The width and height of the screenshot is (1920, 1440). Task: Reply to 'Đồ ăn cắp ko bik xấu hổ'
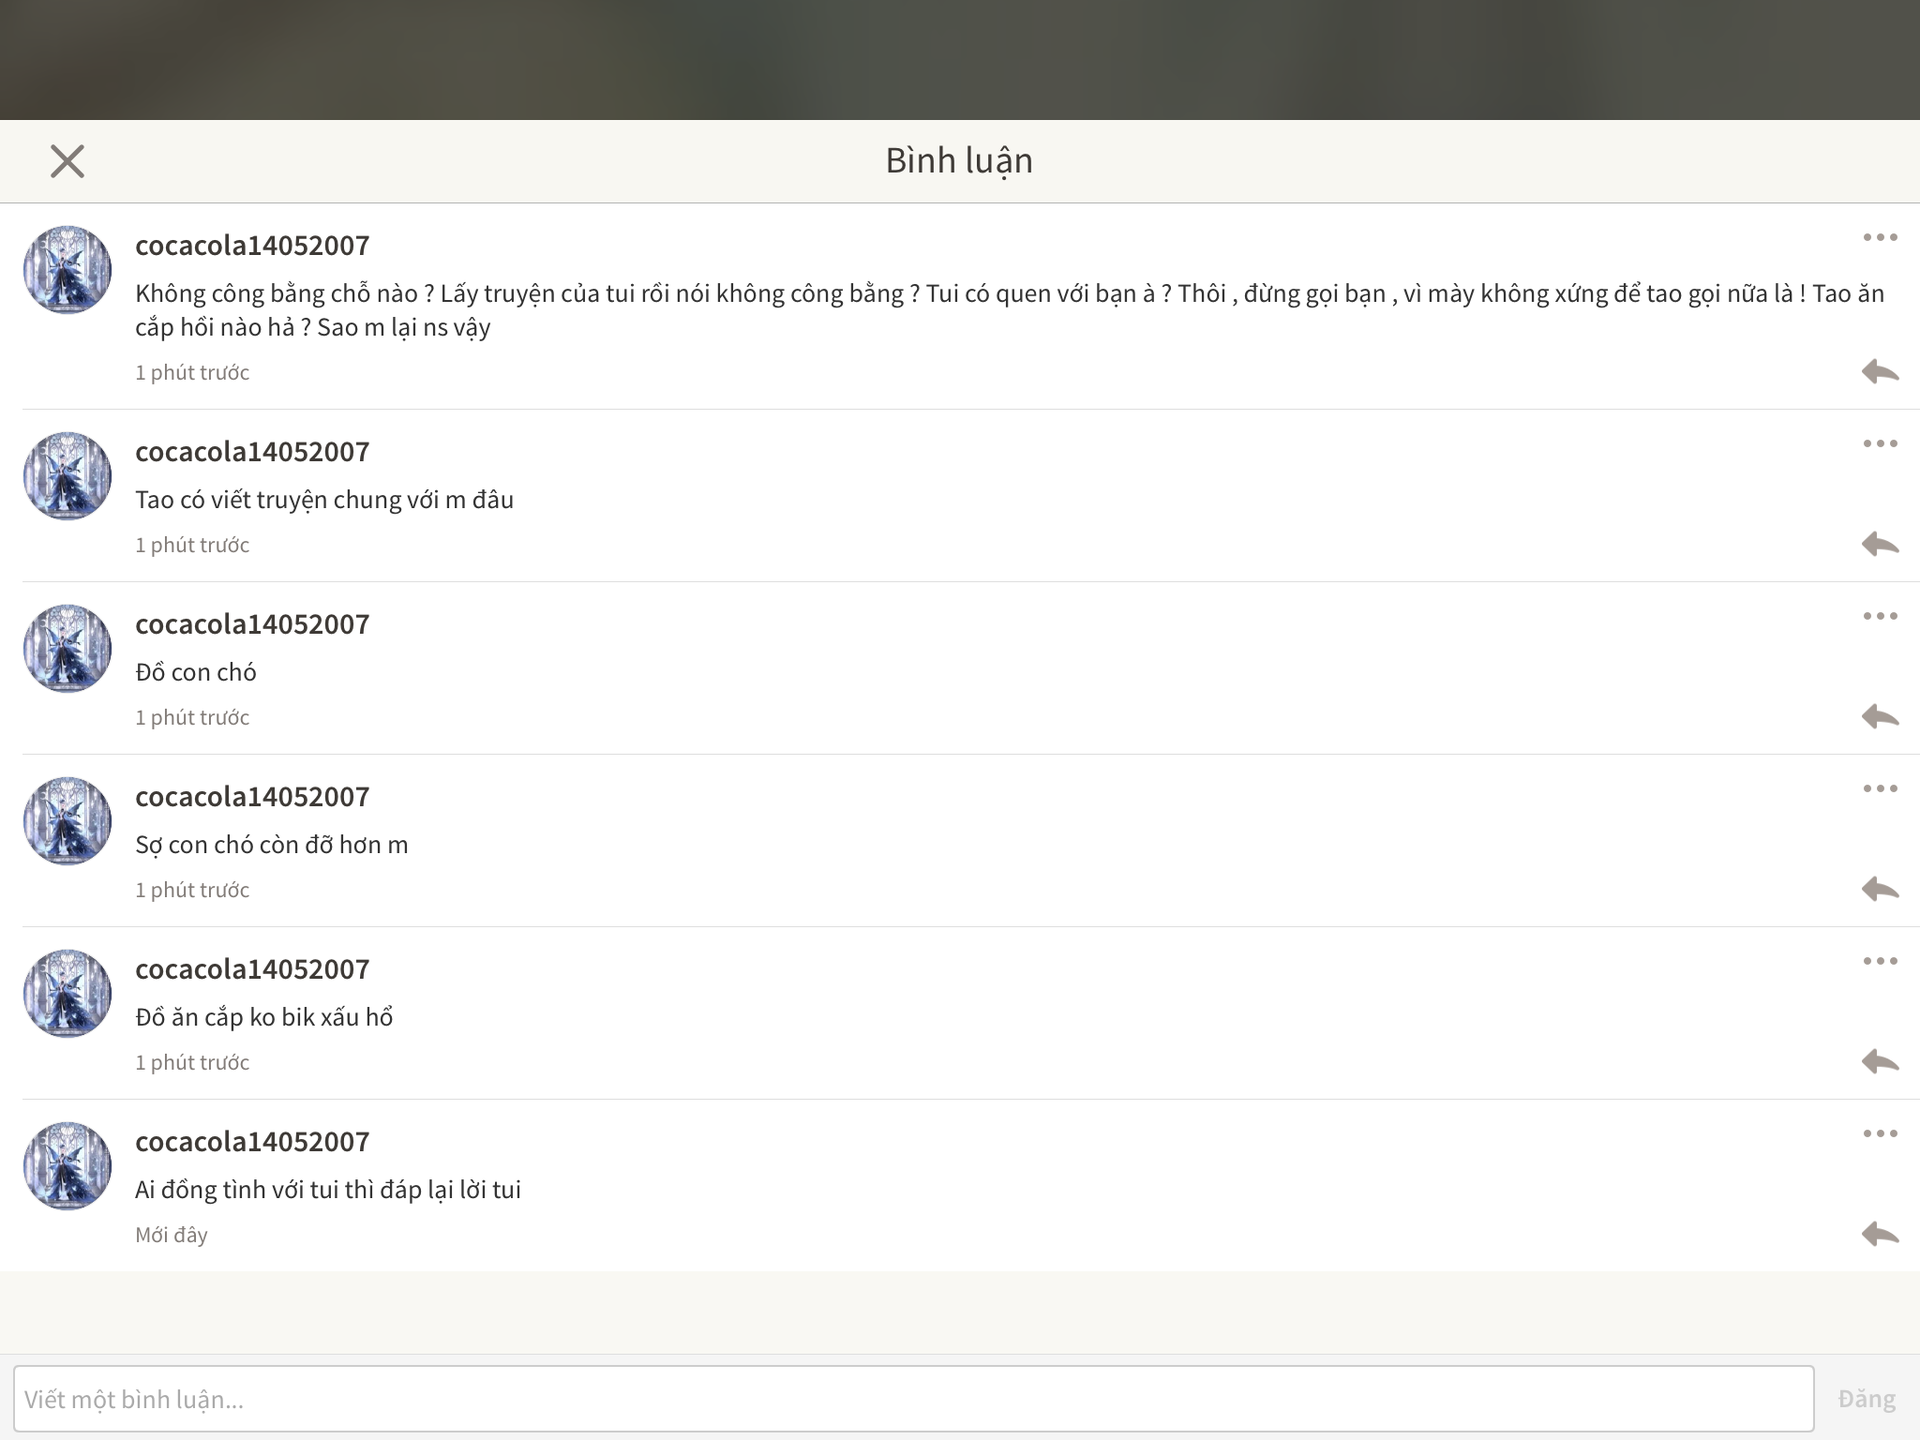pos(1880,1061)
